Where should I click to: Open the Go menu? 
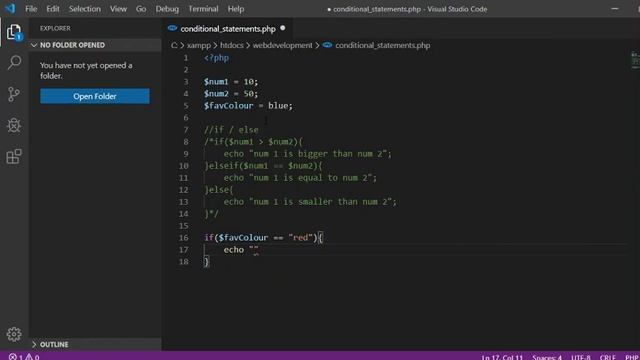(141, 9)
